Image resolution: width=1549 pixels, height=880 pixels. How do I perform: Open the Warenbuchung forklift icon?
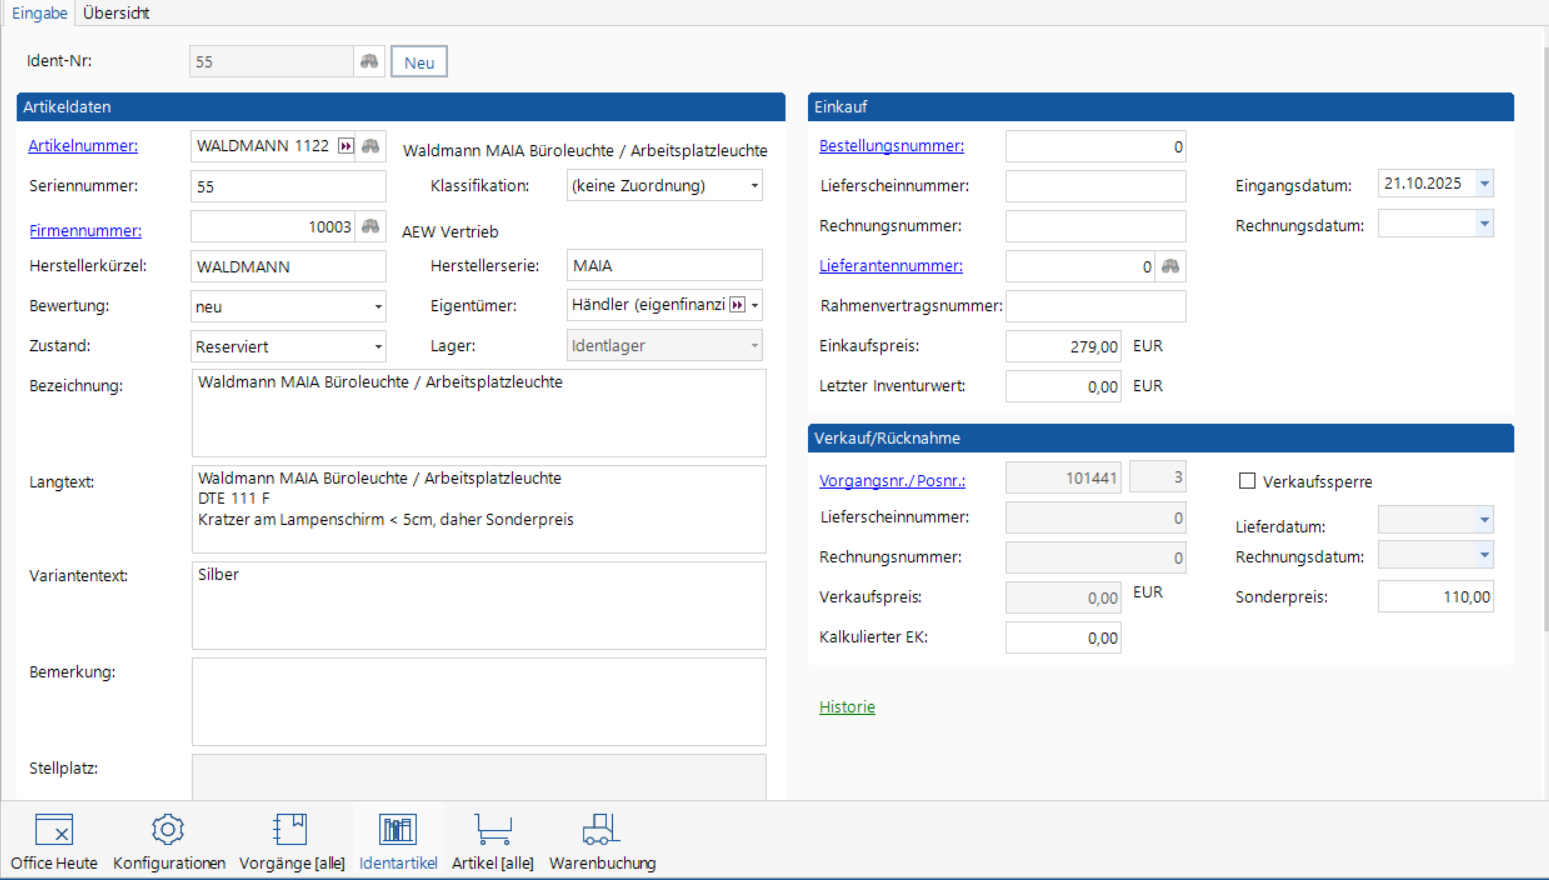coord(602,842)
